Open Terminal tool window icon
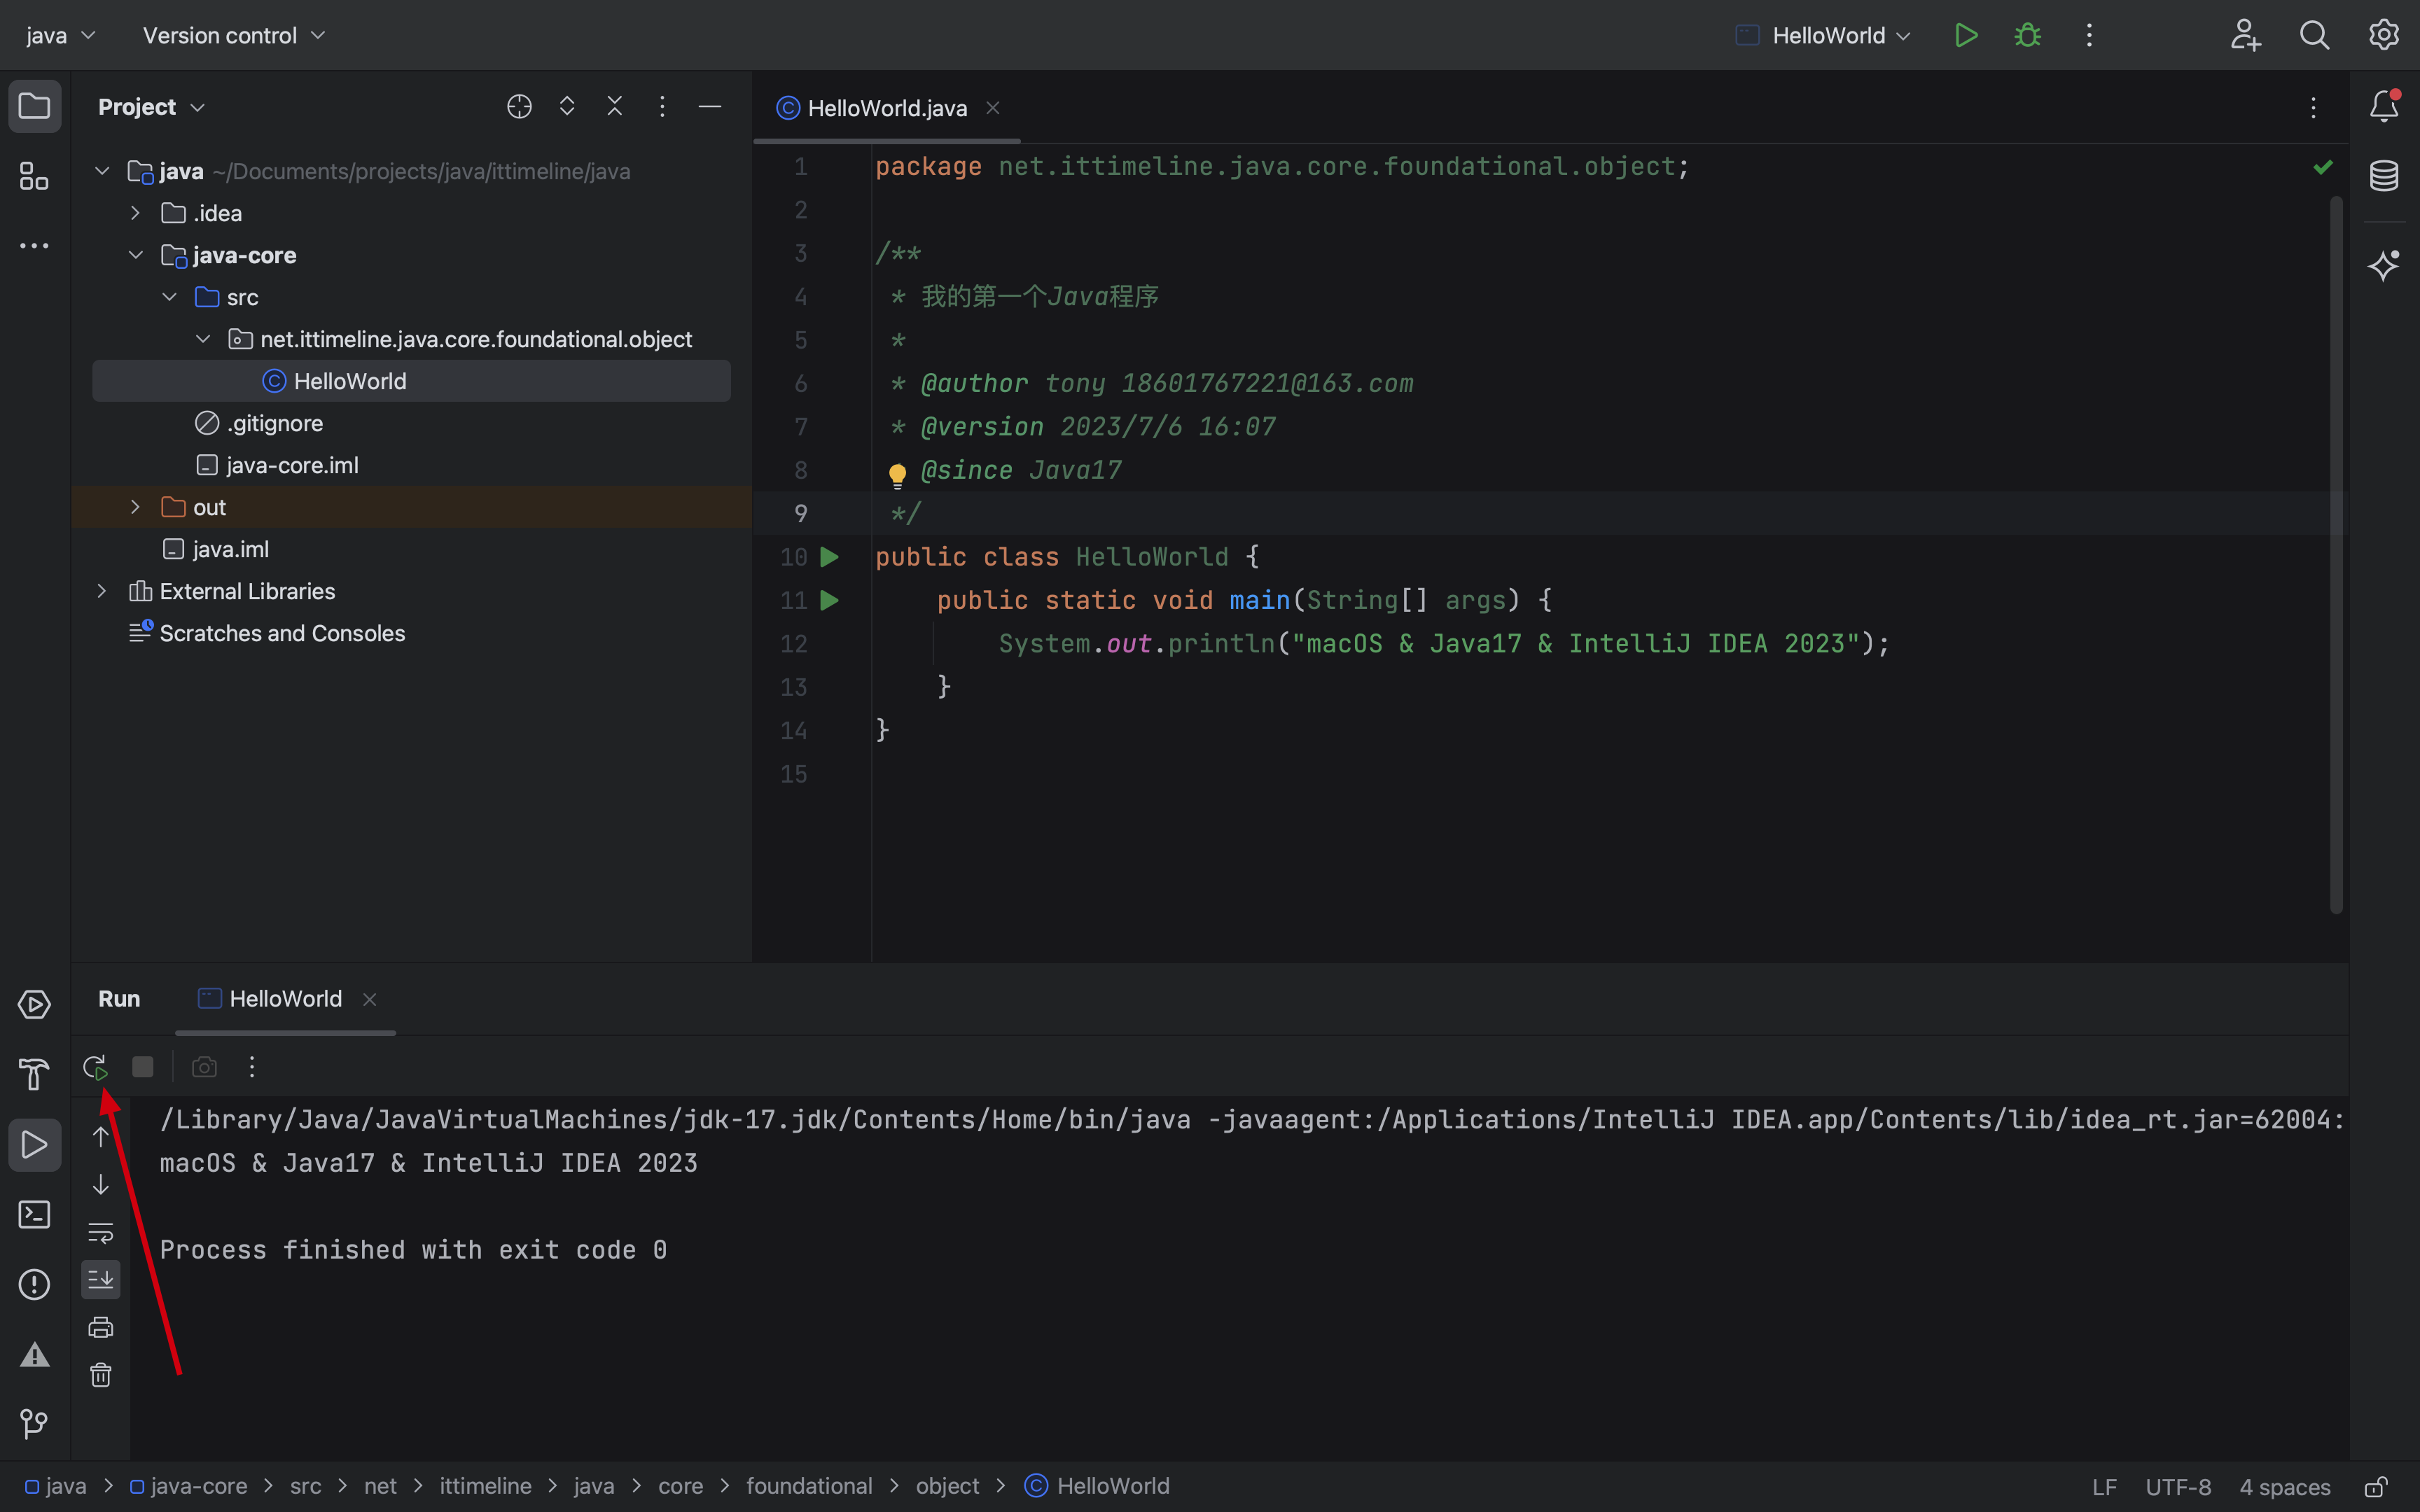The image size is (2420, 1512). click(x=34, y=1214)
